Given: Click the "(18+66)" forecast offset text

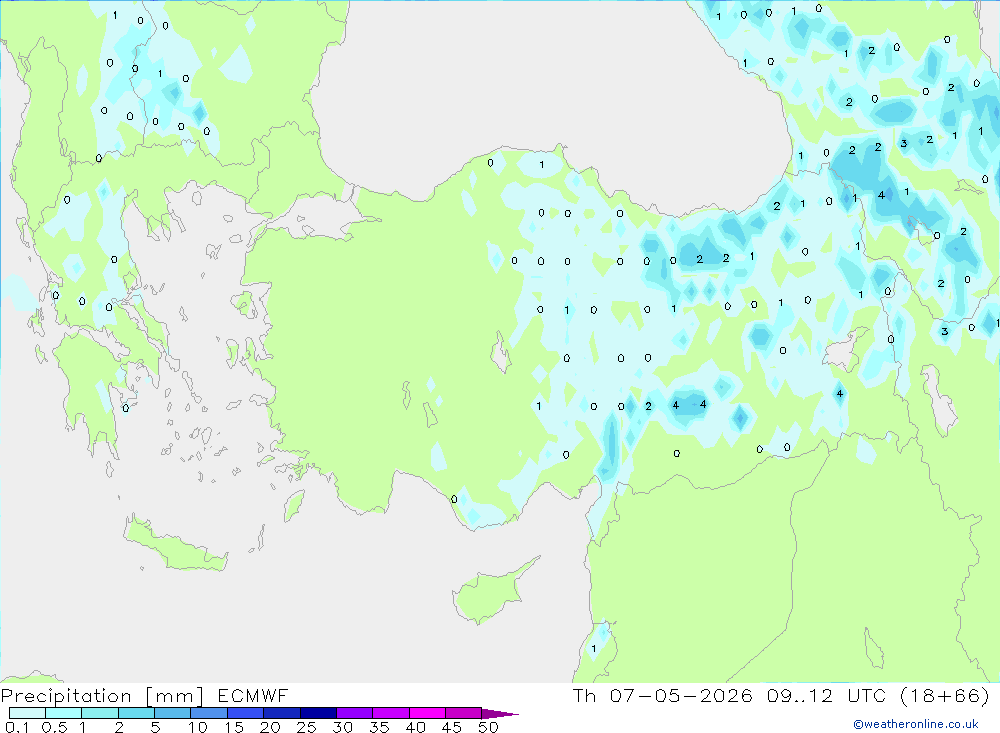Looking at the screenshot, I should pyautogui.click(x=945, y=696).
